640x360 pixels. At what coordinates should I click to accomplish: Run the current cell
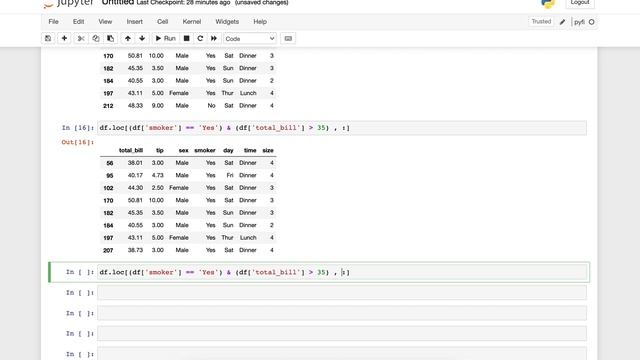coord(165,38)
